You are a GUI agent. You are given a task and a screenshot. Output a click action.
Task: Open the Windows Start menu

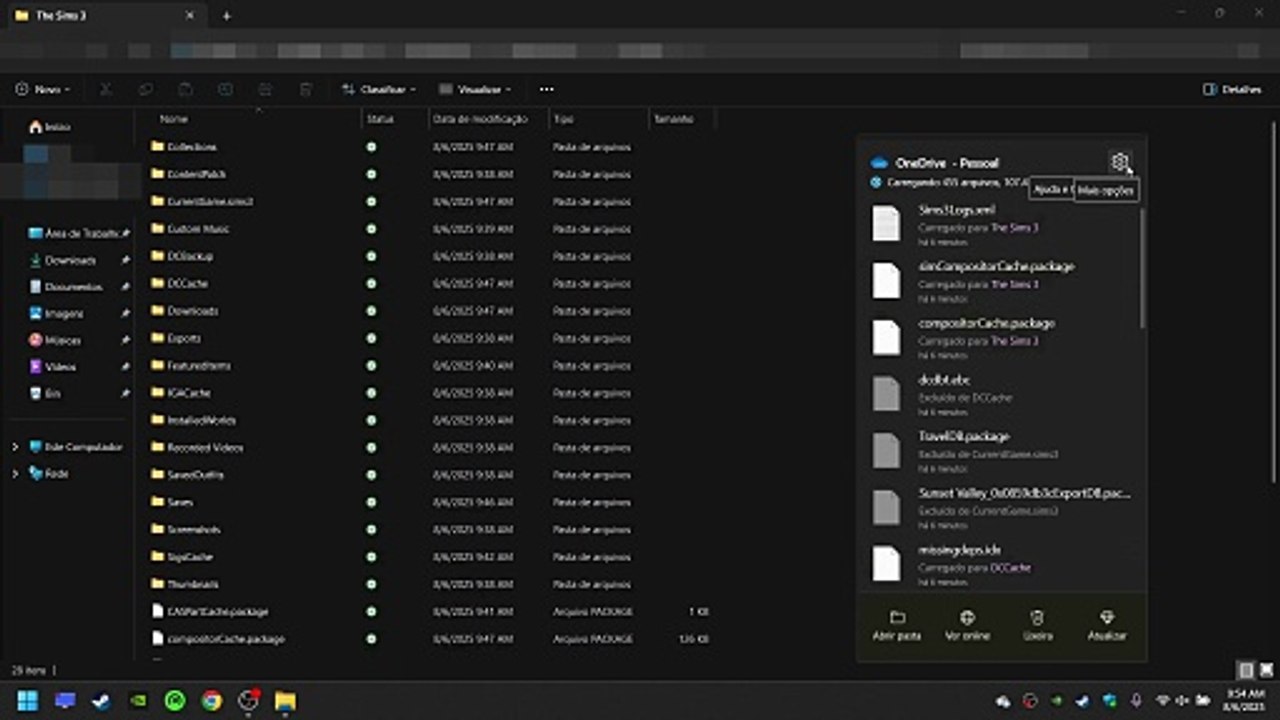click(x=27, y=700)
